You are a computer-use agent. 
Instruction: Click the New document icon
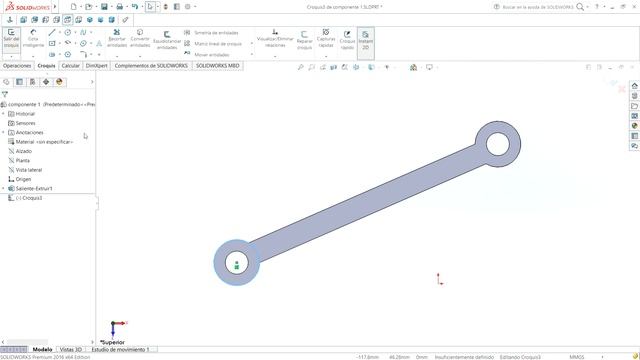(73, 7)
